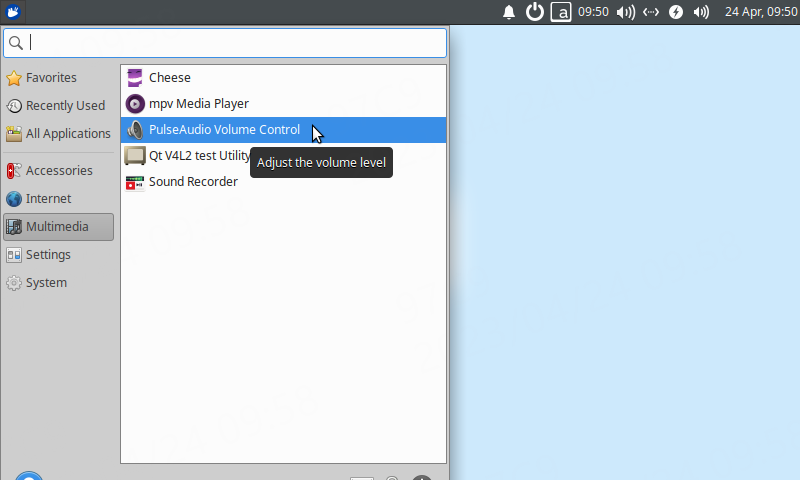The image size is (800, 480).
Task: Open the power manager lightning icon
Action: point(676,12)
